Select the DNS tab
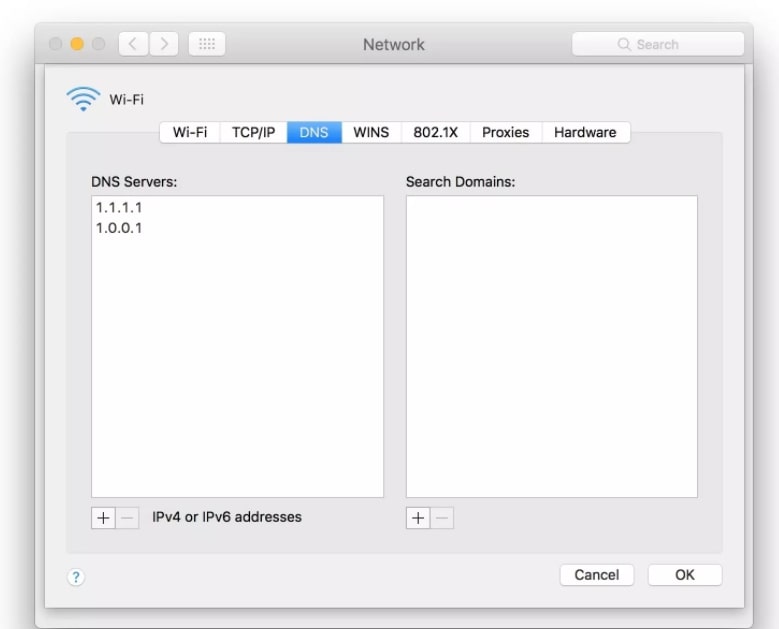Screen dimensions: 779x629 point(314,132)
